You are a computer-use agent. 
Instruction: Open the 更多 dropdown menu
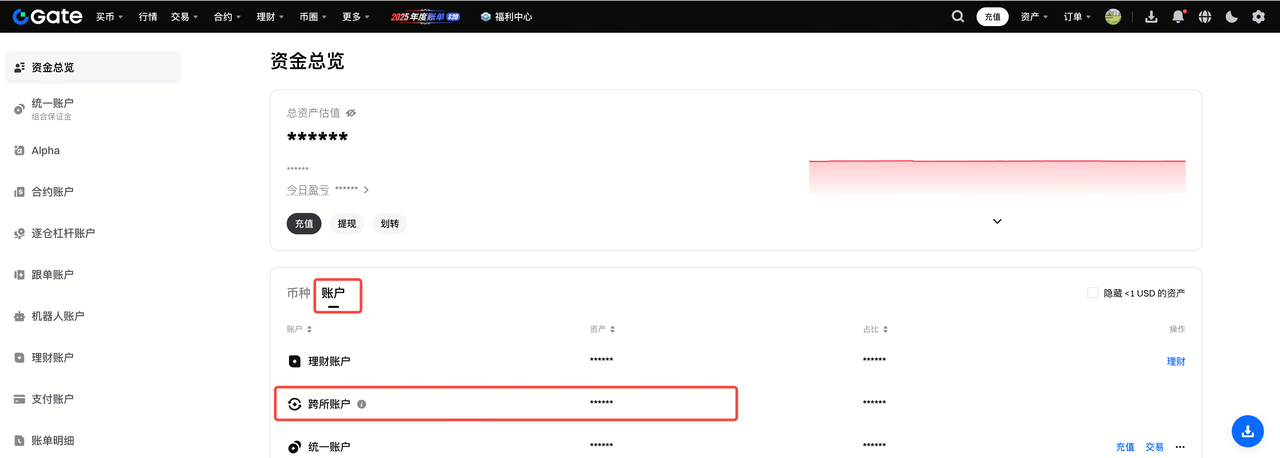355,17
